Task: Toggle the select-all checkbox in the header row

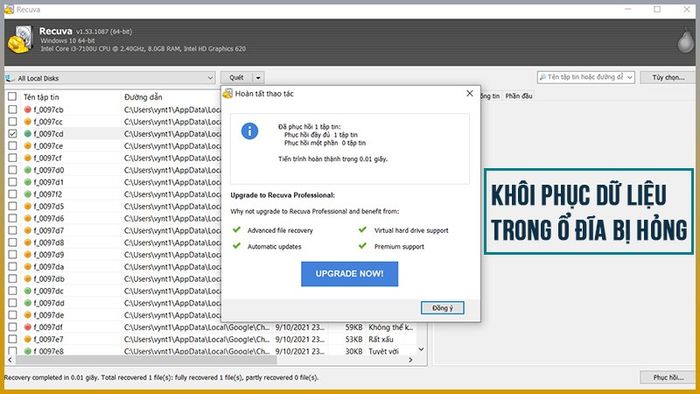Action: pos(12,96)
